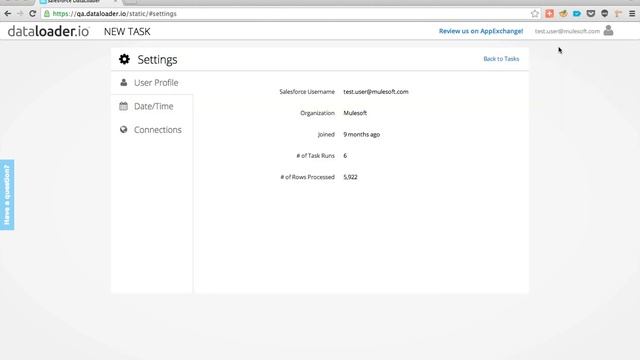Click the Pocket extension icon
The image size is (640, 360).
click(591, 13)
